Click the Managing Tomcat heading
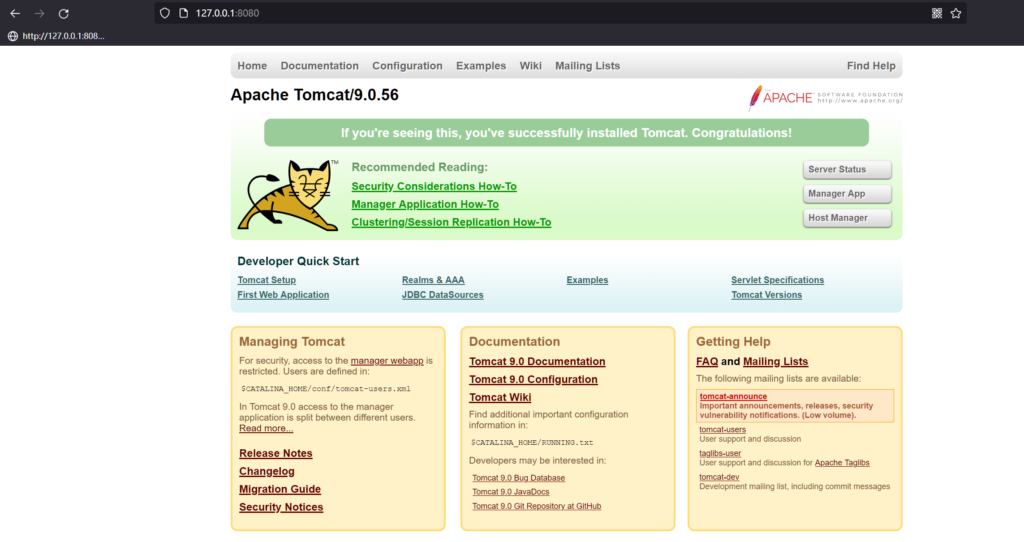 [x=291, y=342]
